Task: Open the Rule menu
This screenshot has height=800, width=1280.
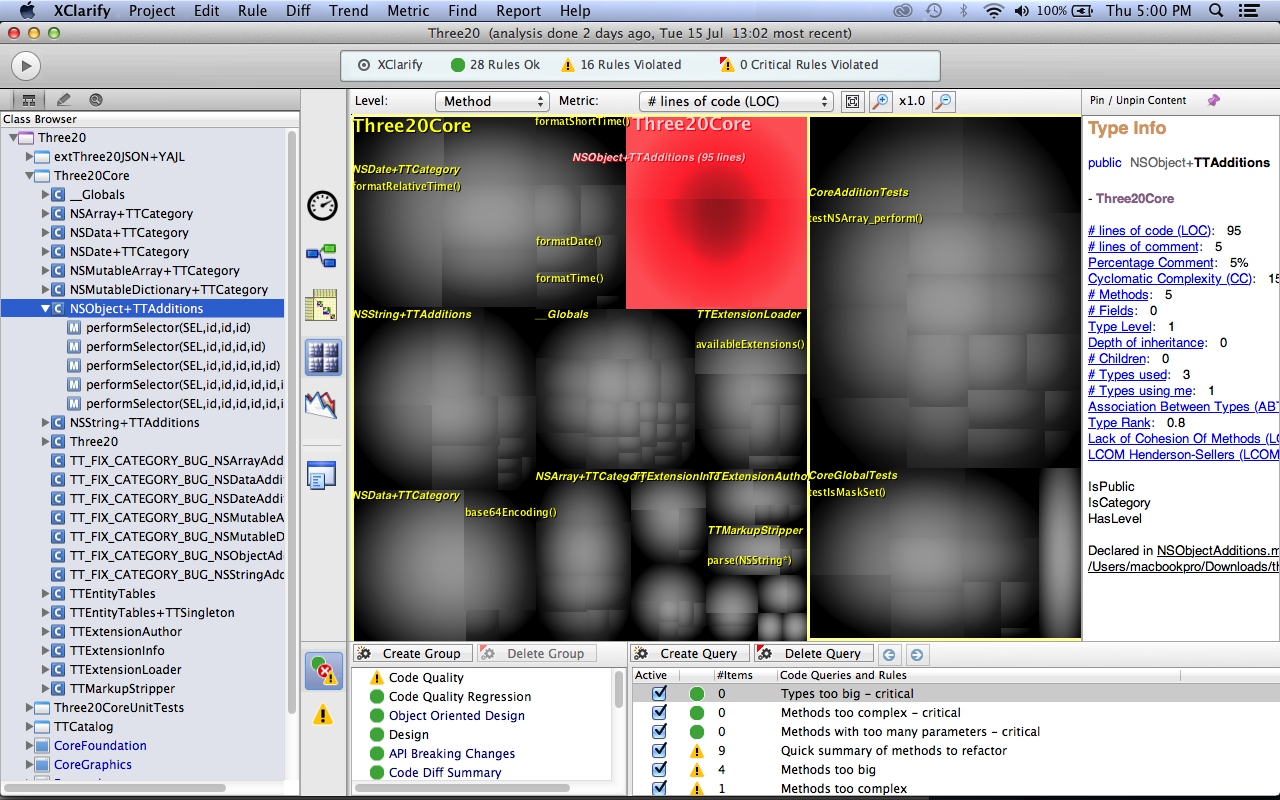Action: point(252,11)
